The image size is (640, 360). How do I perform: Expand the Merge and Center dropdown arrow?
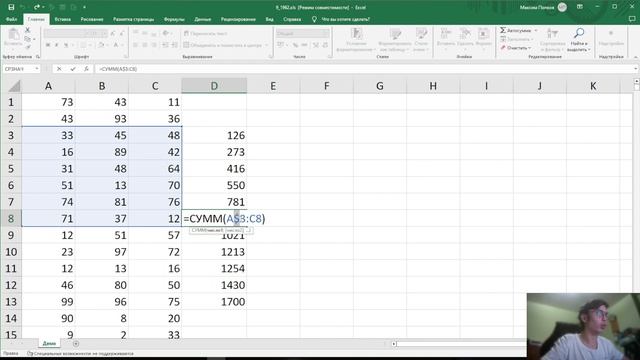point(267,45)
